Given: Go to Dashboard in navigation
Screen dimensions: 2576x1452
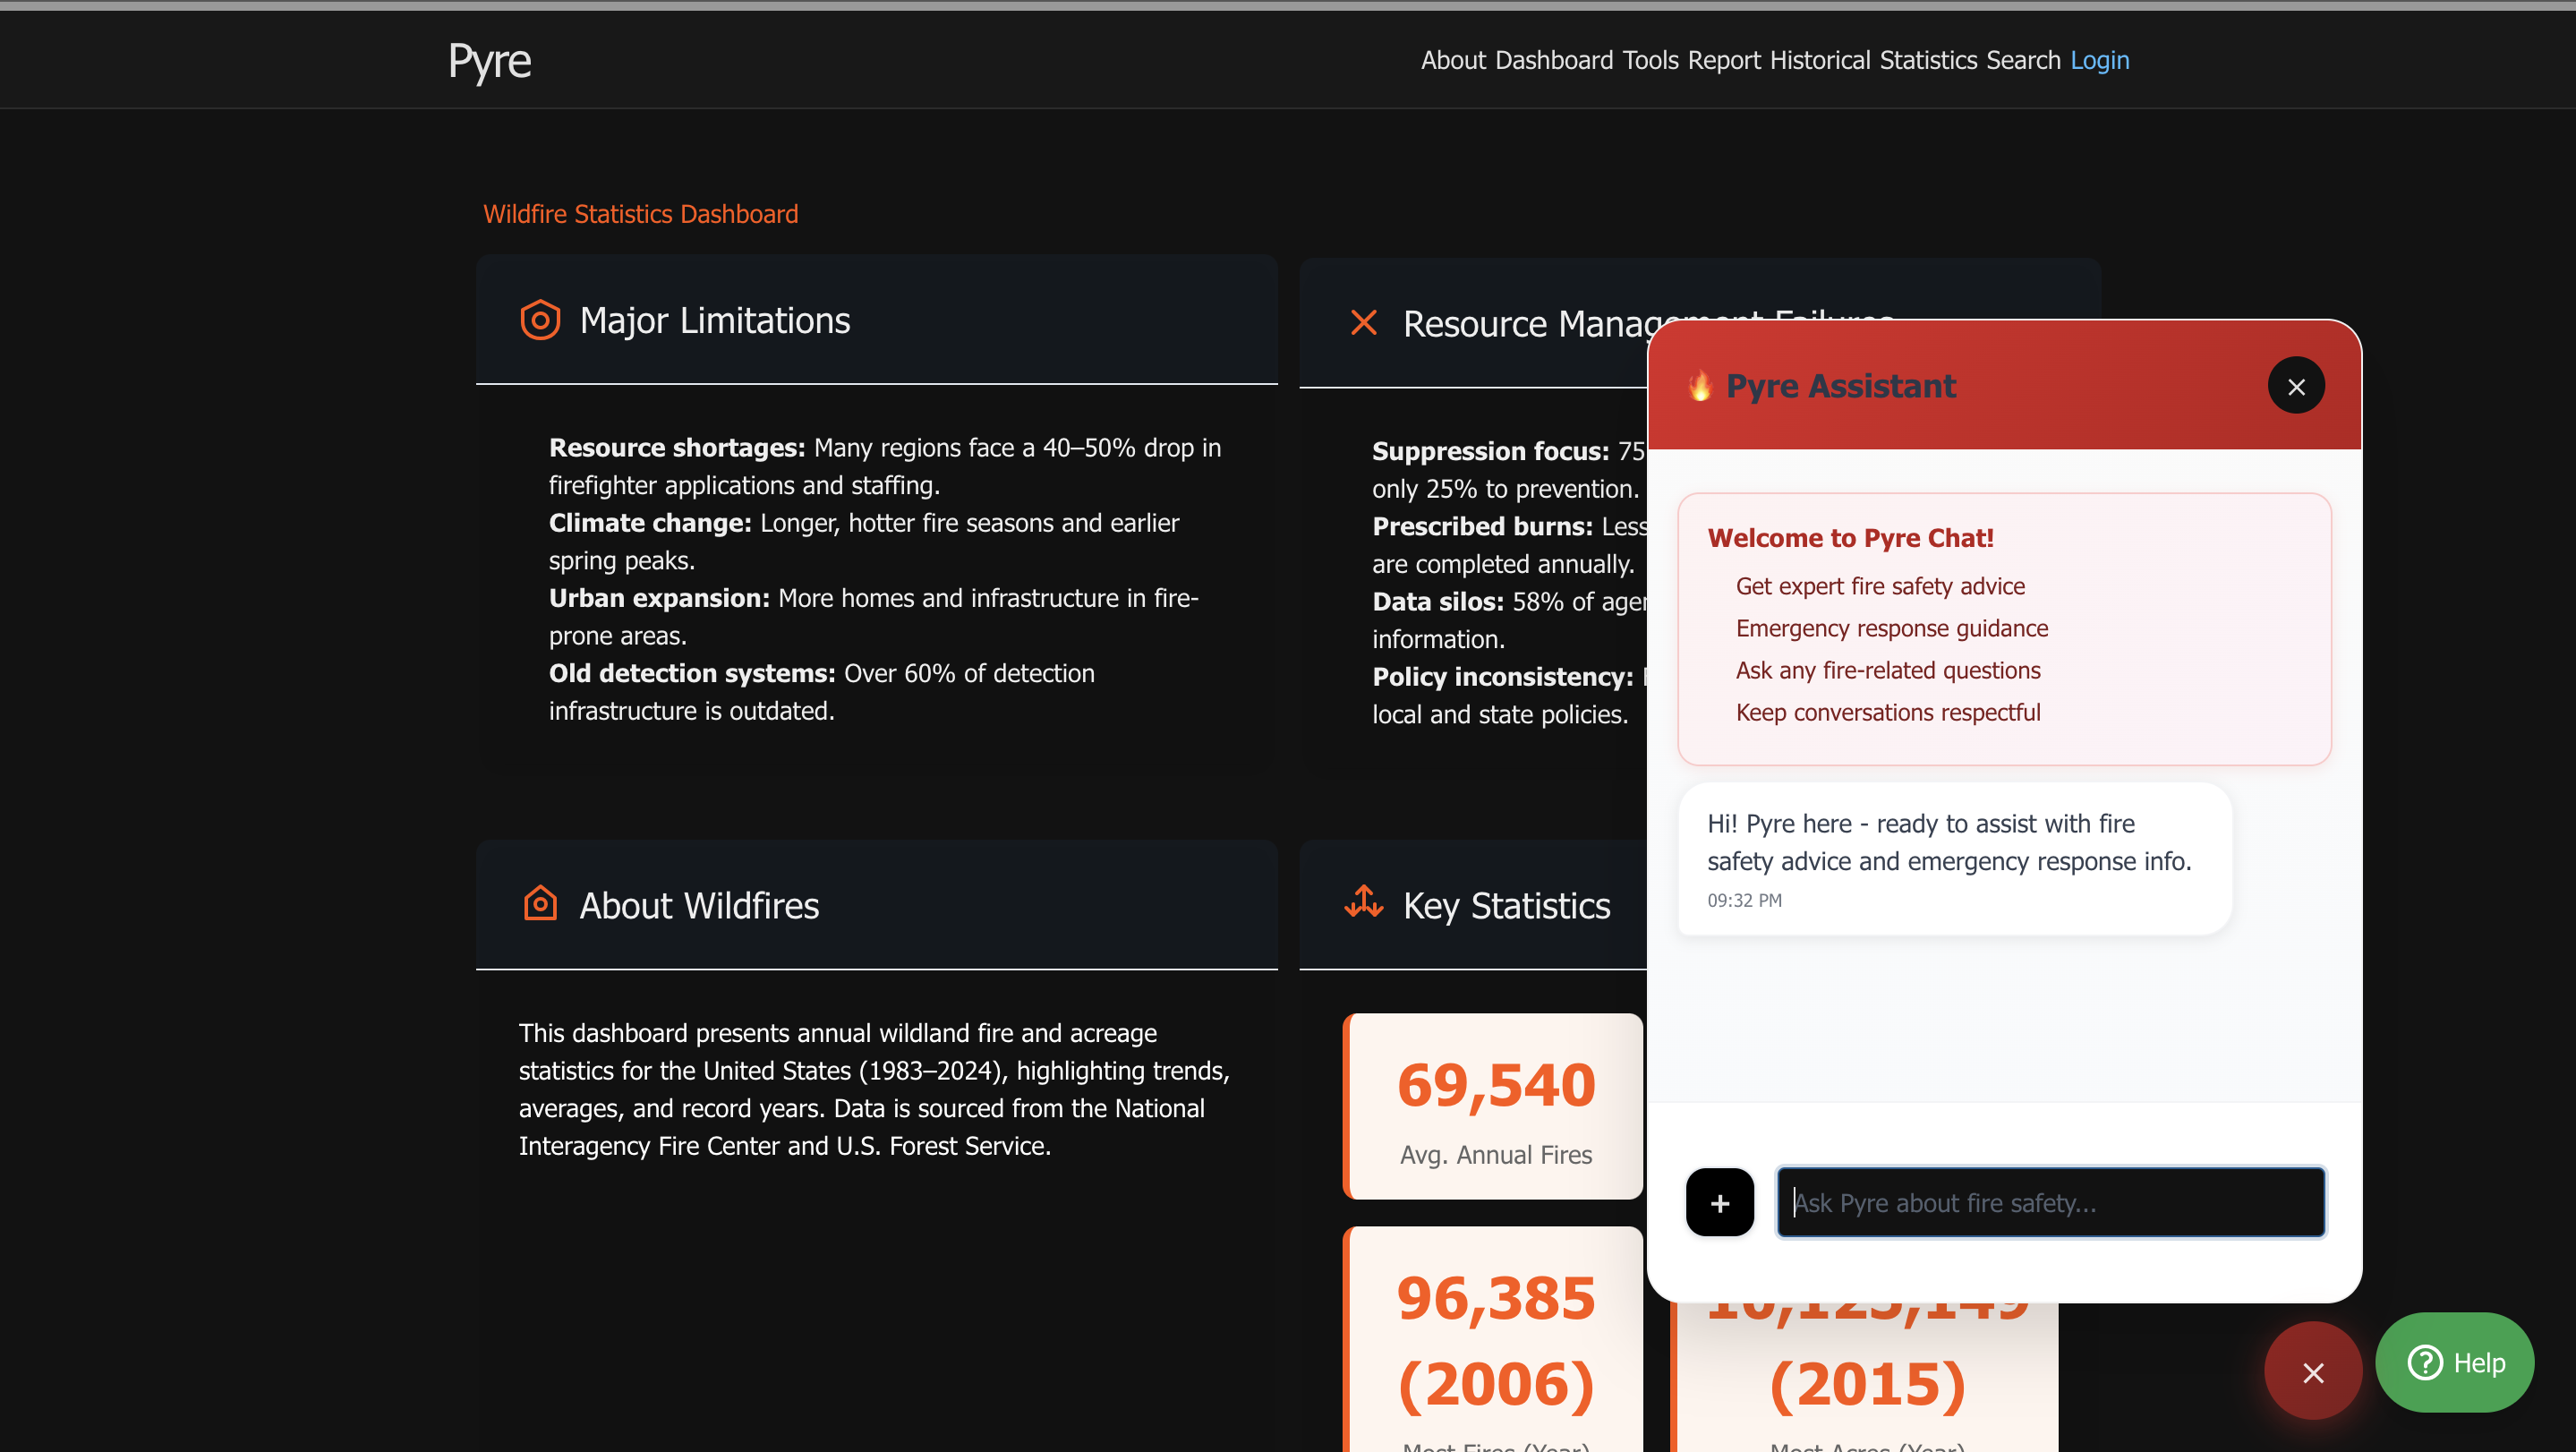Looking at the screenshot, I should pyautogui.click(x=1554, y=60).
